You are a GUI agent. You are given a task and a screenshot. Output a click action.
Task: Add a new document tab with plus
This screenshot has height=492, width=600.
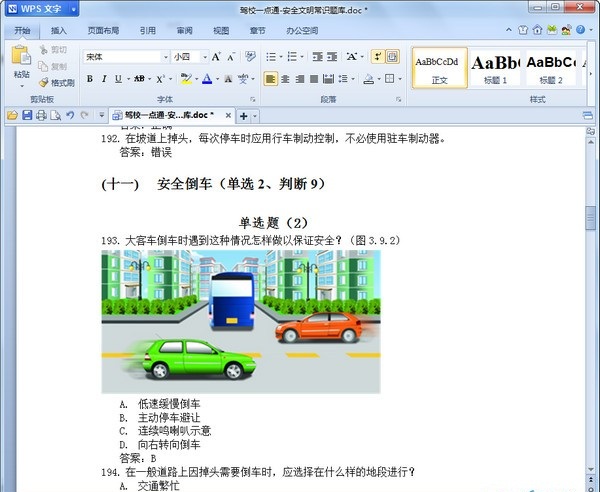tap(243, 116)
